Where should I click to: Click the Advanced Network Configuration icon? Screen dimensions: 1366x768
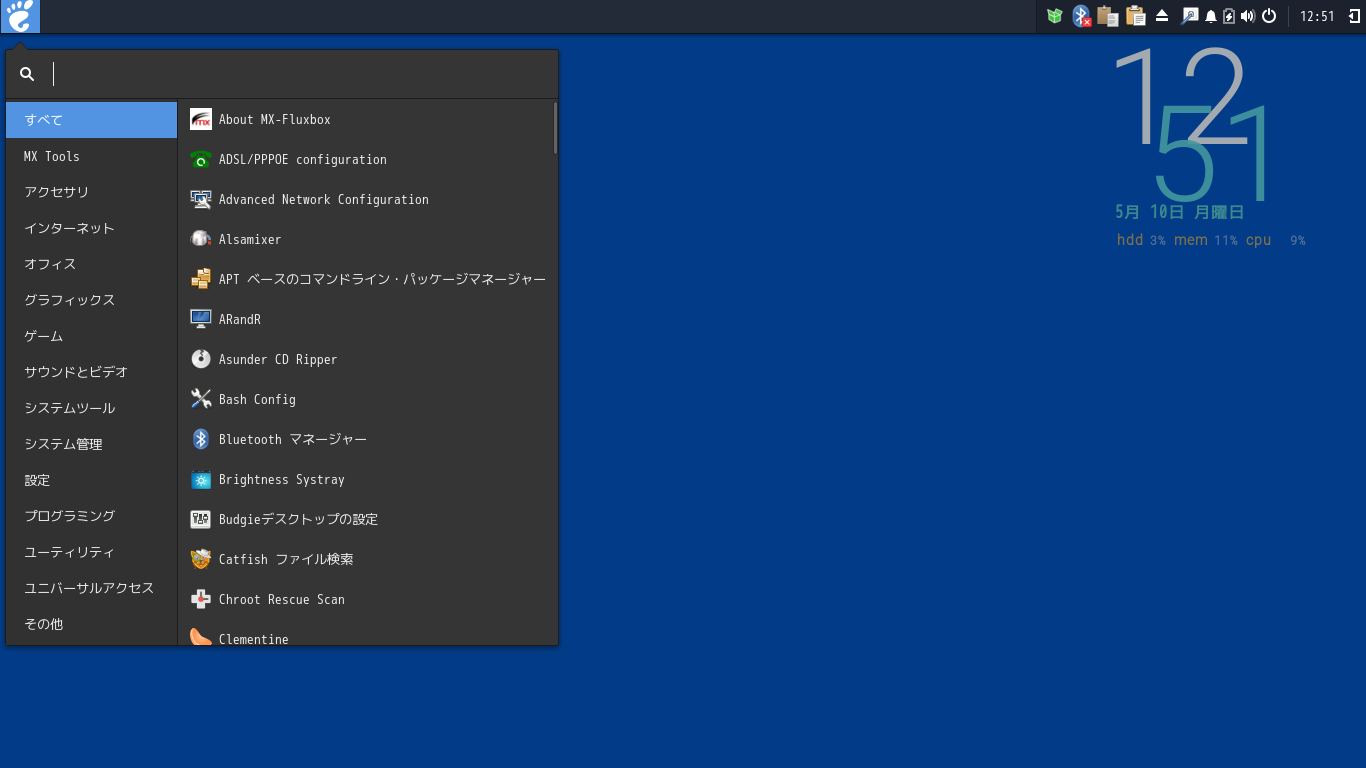(201, 199)
